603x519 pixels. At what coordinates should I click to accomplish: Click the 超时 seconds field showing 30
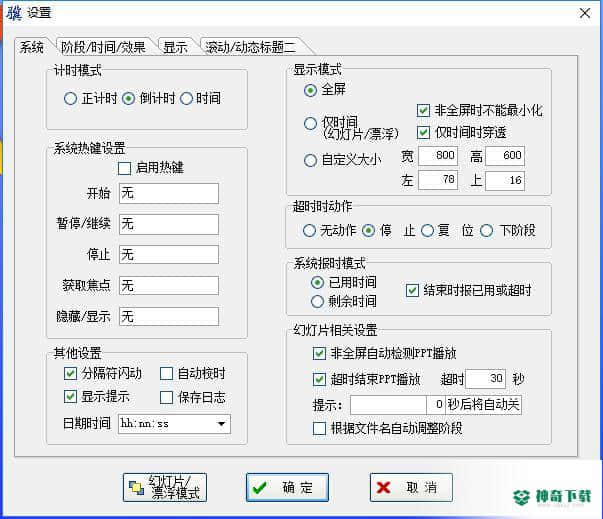[x=485, y=379]
